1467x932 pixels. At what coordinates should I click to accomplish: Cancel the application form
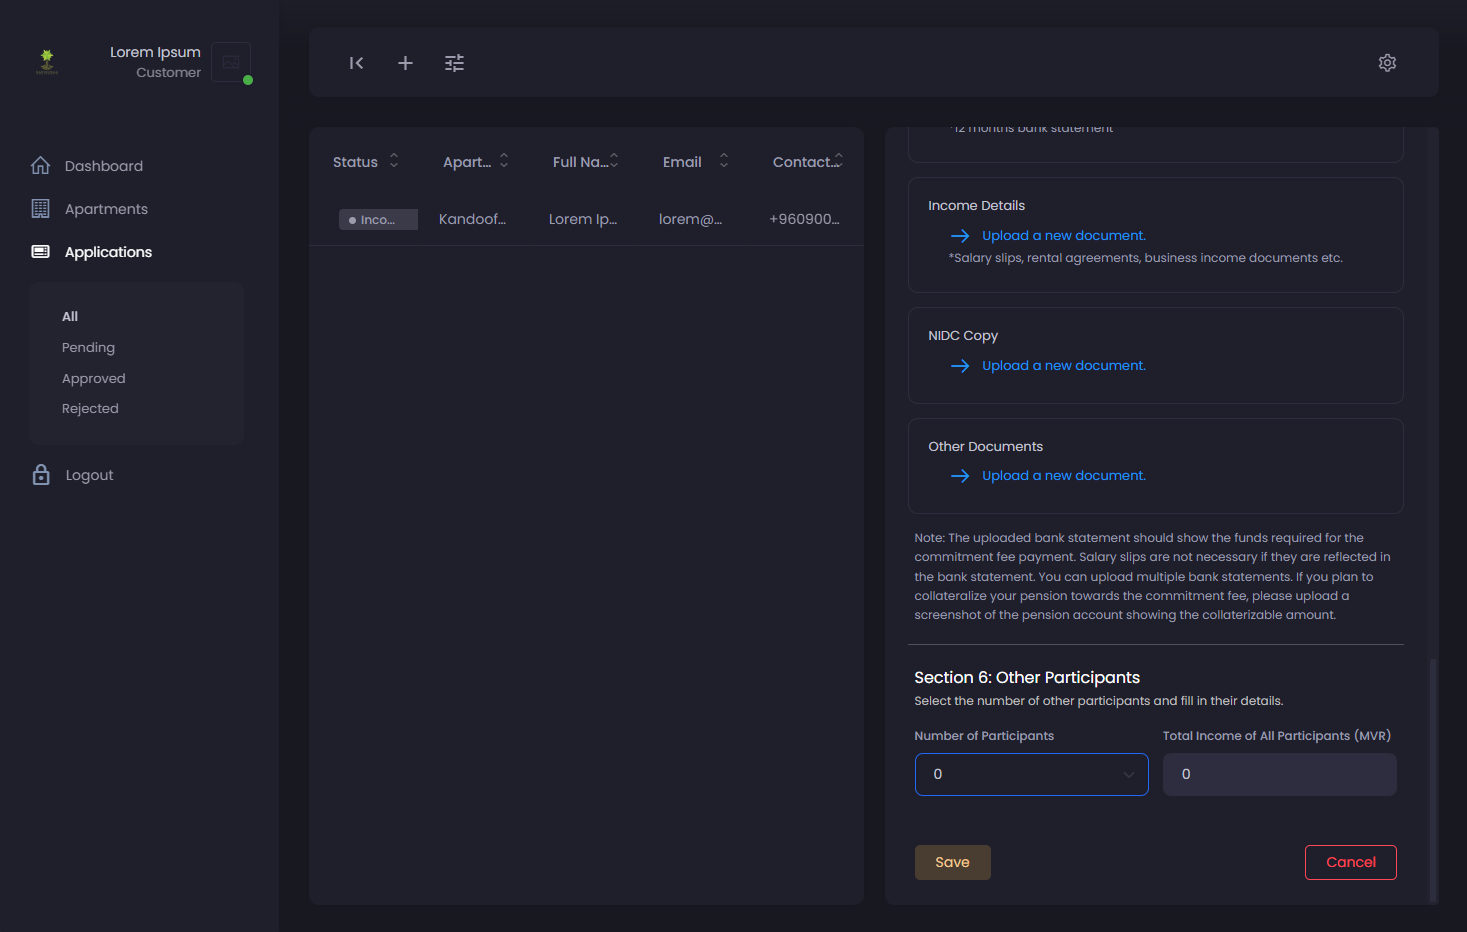[1350, 862]
